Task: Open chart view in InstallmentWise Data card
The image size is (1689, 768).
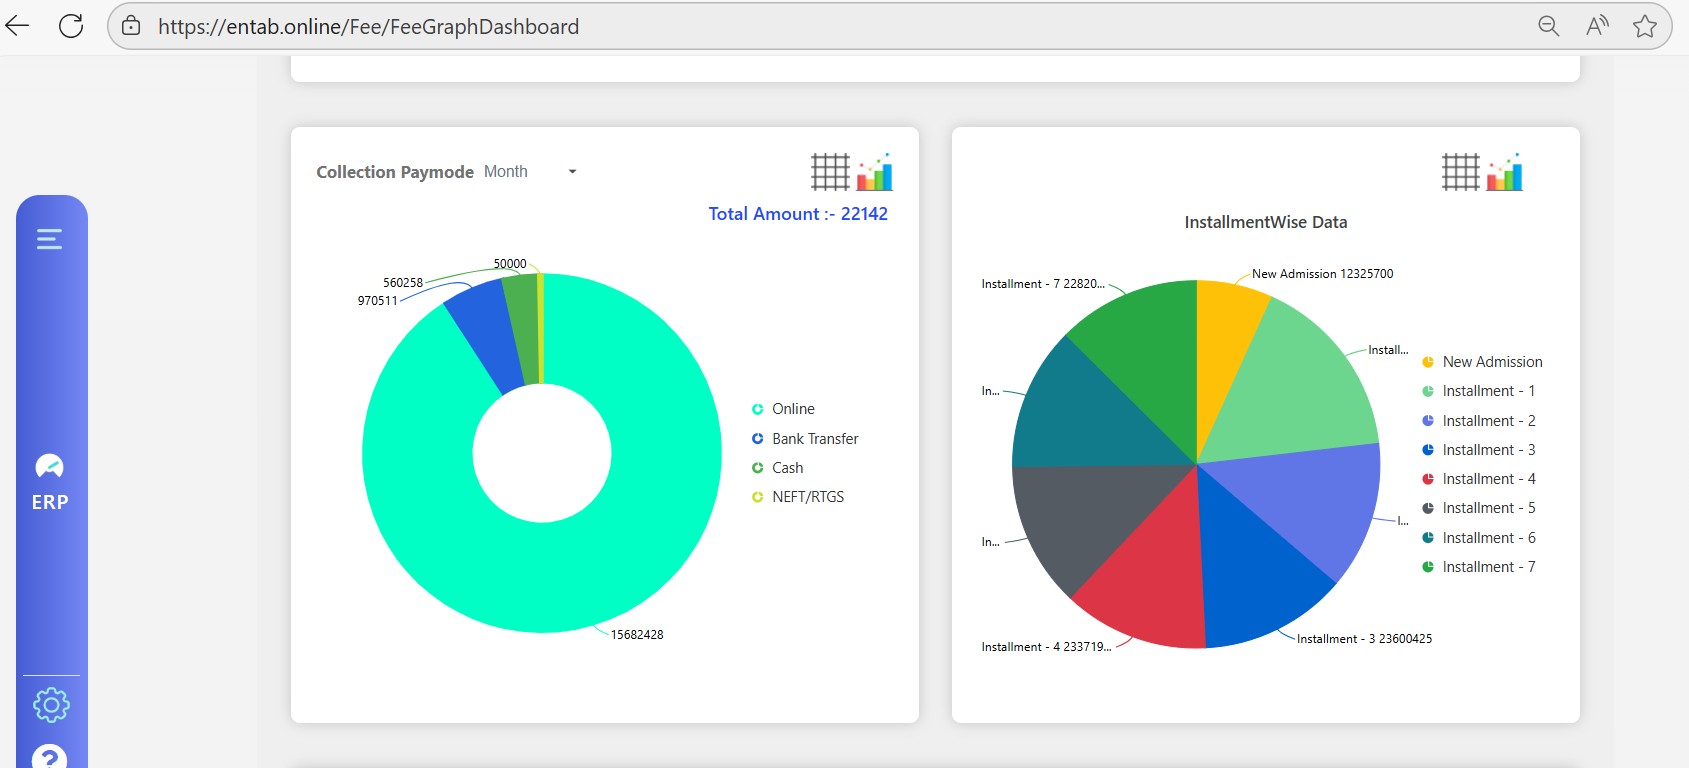Action: click(1504, 172)
